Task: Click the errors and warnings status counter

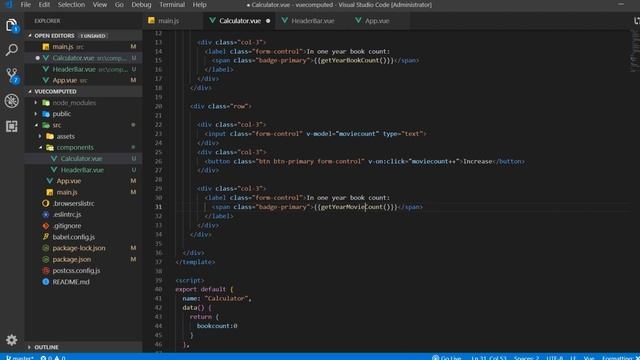Action: click(x=53, y=358)
